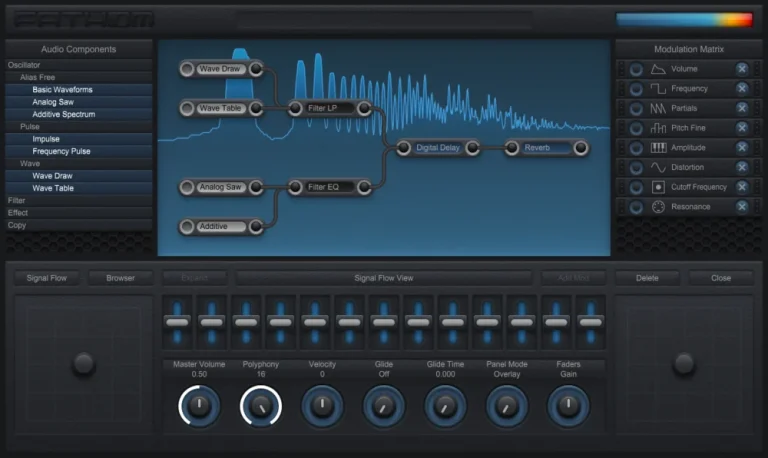The image size is (768, 458).
Task: Click the Wave Draw node output port
Action: pyautogui.click(x=256, y=69)
